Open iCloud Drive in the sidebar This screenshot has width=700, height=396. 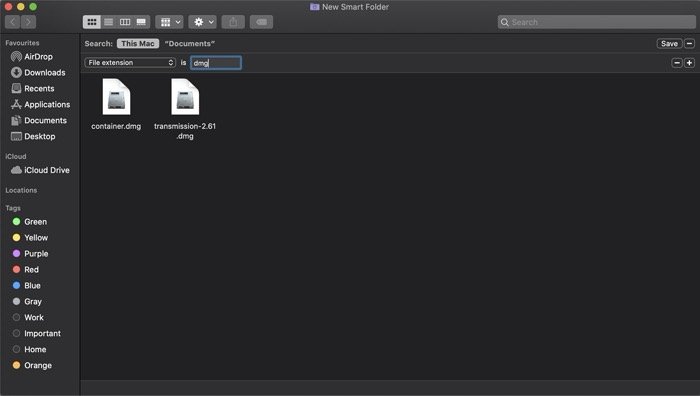coord(40,170)
